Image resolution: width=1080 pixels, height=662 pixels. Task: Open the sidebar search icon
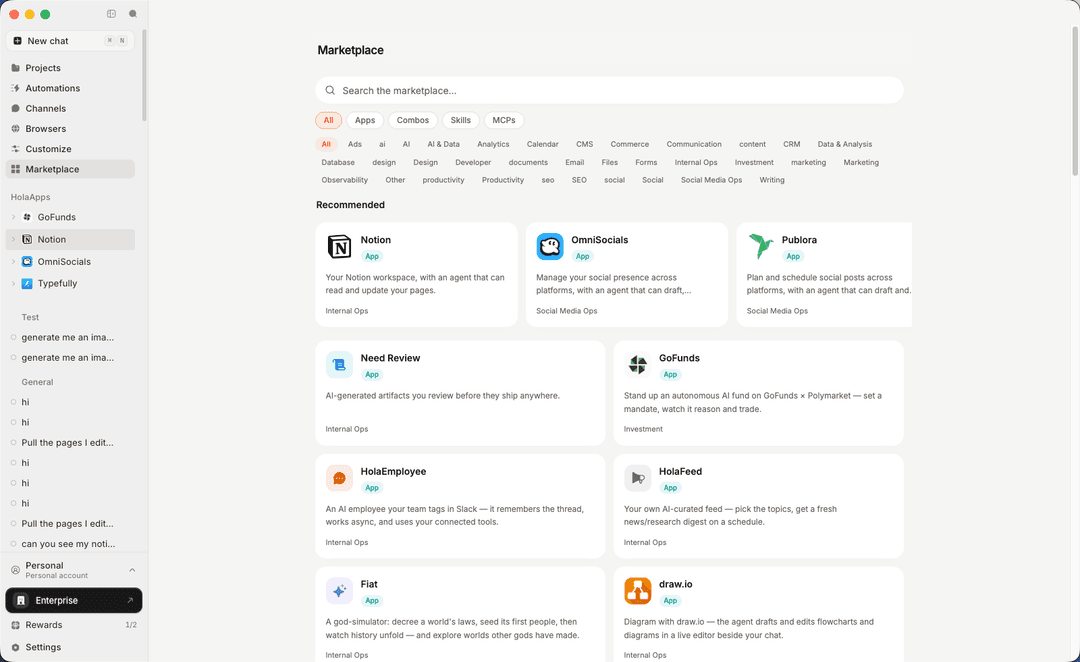[133, 14]
